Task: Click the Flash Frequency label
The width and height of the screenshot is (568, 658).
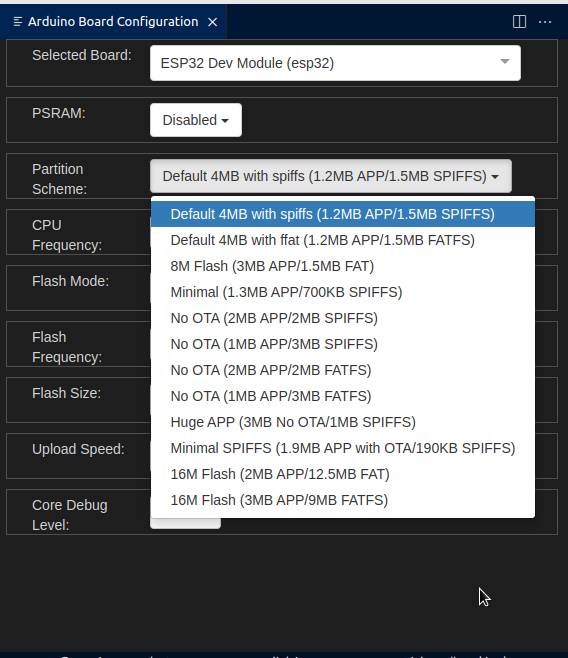Action: point(67,347)
